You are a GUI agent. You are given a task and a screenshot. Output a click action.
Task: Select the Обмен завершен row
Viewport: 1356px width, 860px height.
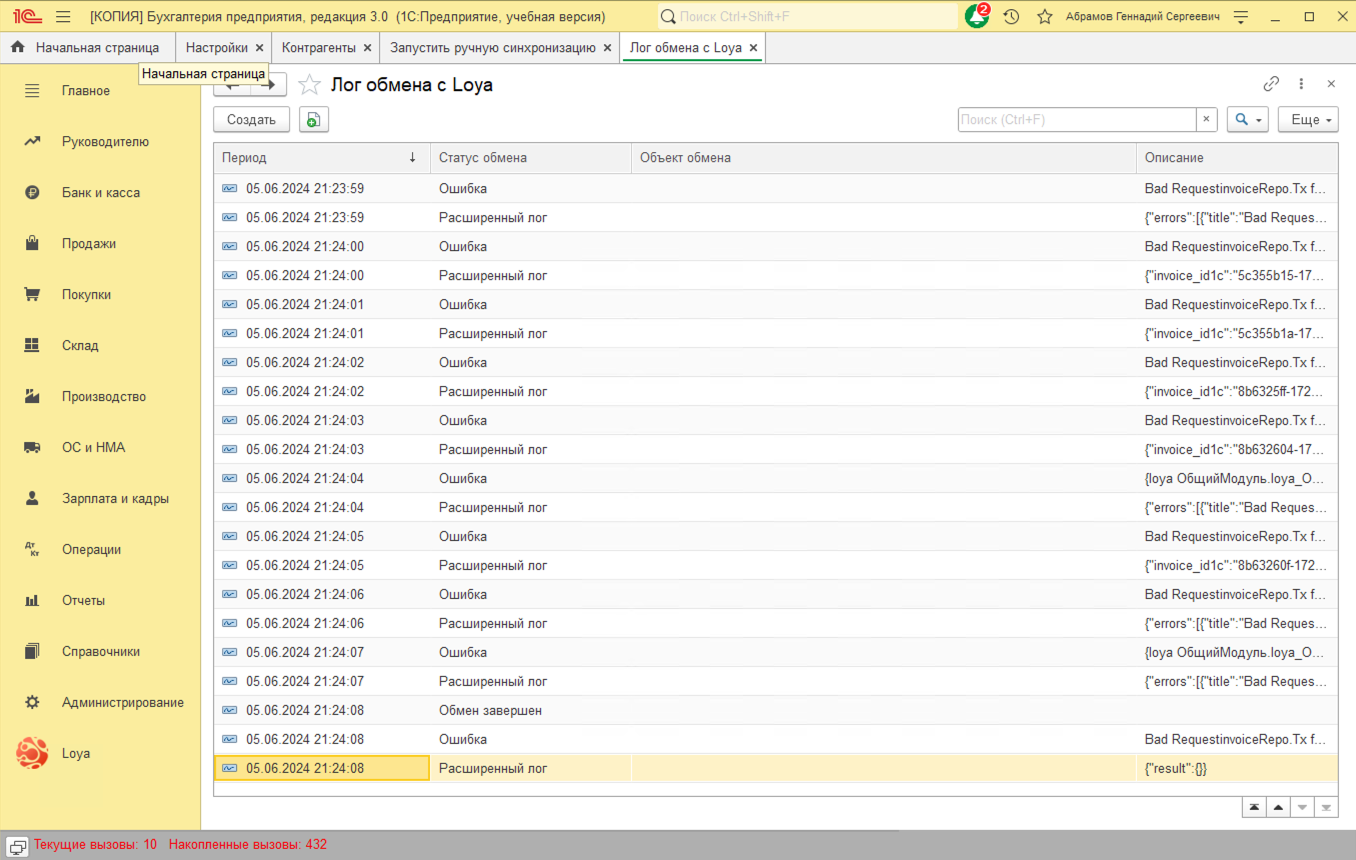(776, 711)
